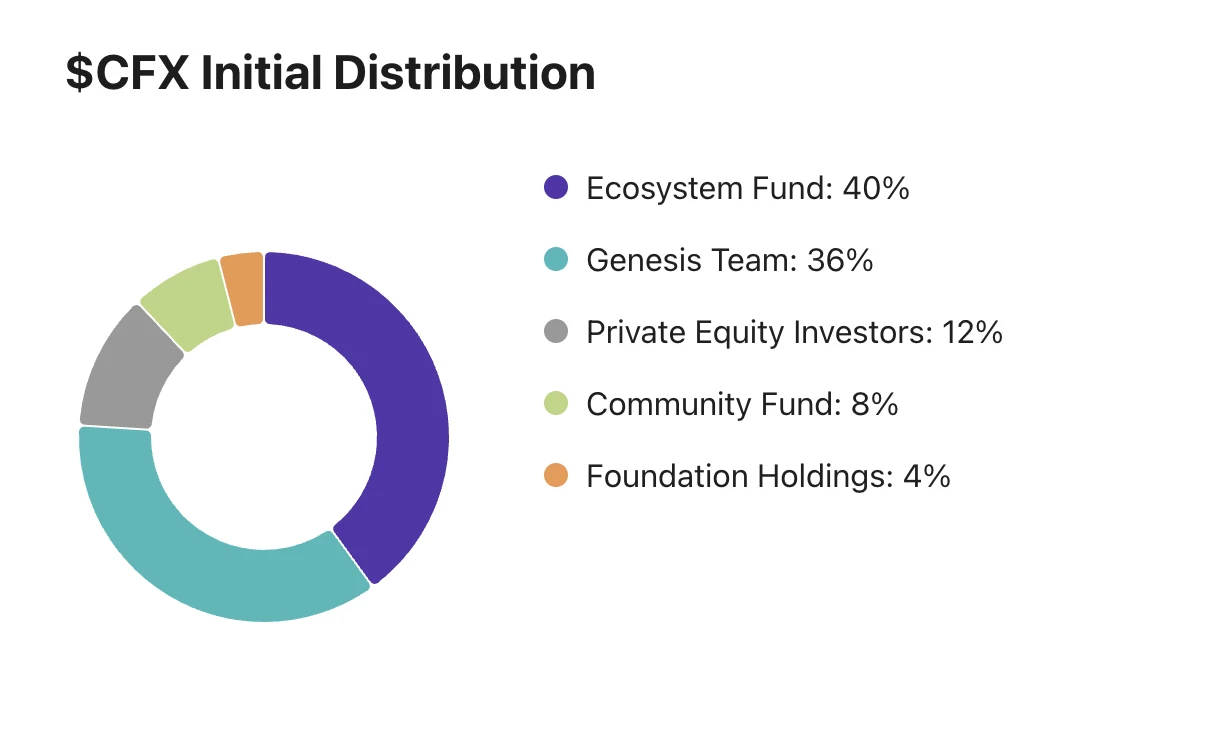Click the "Foundation Holdings" legend label text

tap(736, 476)
